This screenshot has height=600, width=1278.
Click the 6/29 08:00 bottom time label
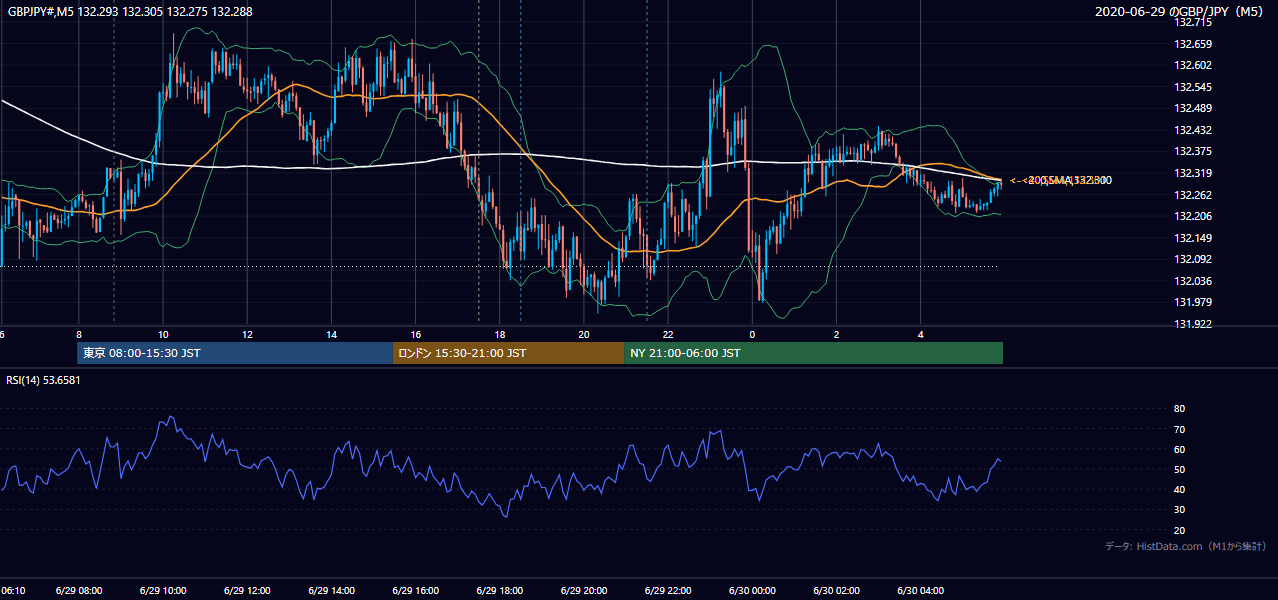[78, 591]
